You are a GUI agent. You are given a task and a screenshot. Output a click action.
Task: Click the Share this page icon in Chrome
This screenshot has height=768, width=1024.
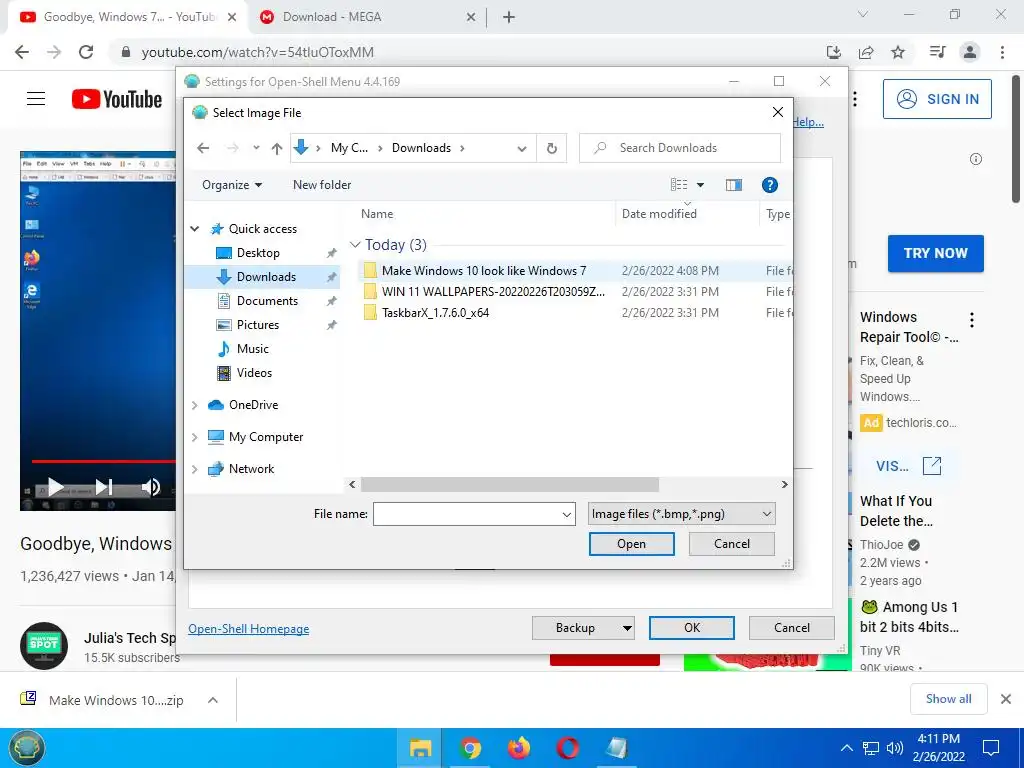(x=866, y=52)
